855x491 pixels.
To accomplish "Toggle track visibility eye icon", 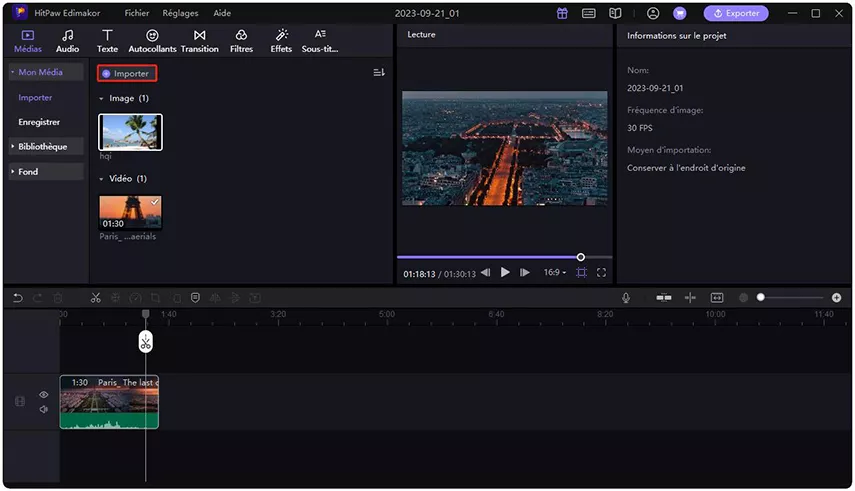I will pyautogui.click(x=44, y=395).
